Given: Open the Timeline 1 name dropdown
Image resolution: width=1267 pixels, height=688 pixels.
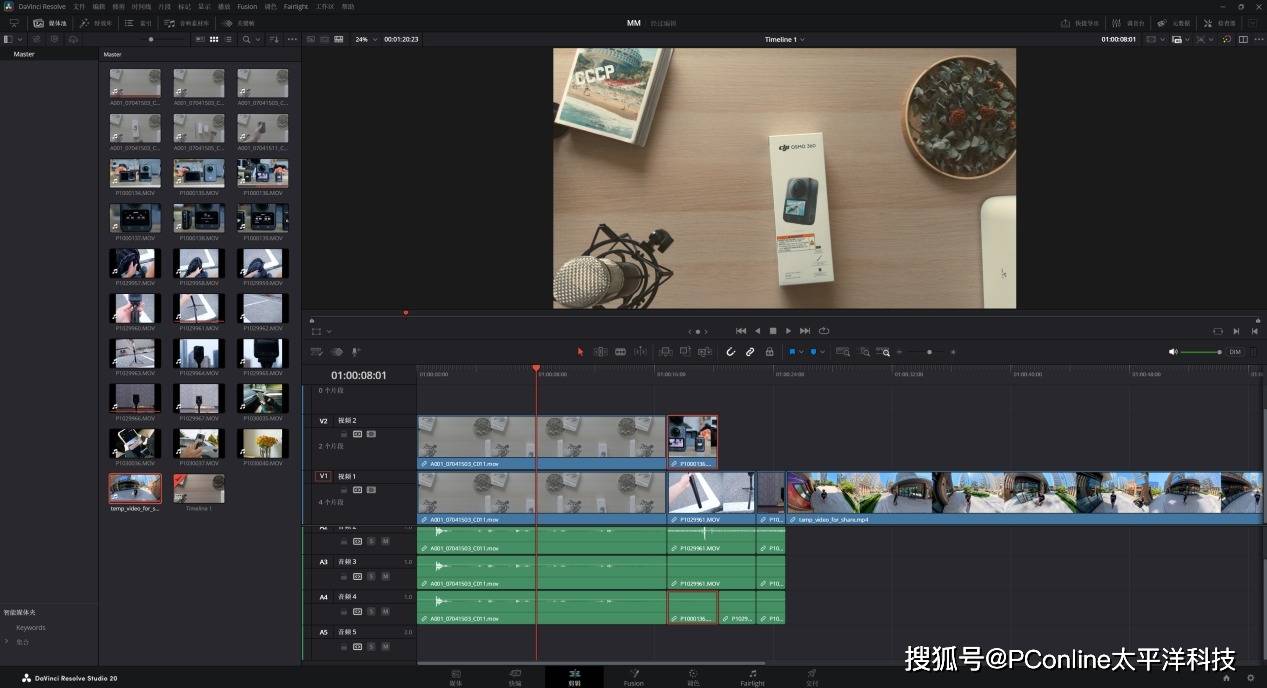Looking at the screenshot, I should (784, 39).
